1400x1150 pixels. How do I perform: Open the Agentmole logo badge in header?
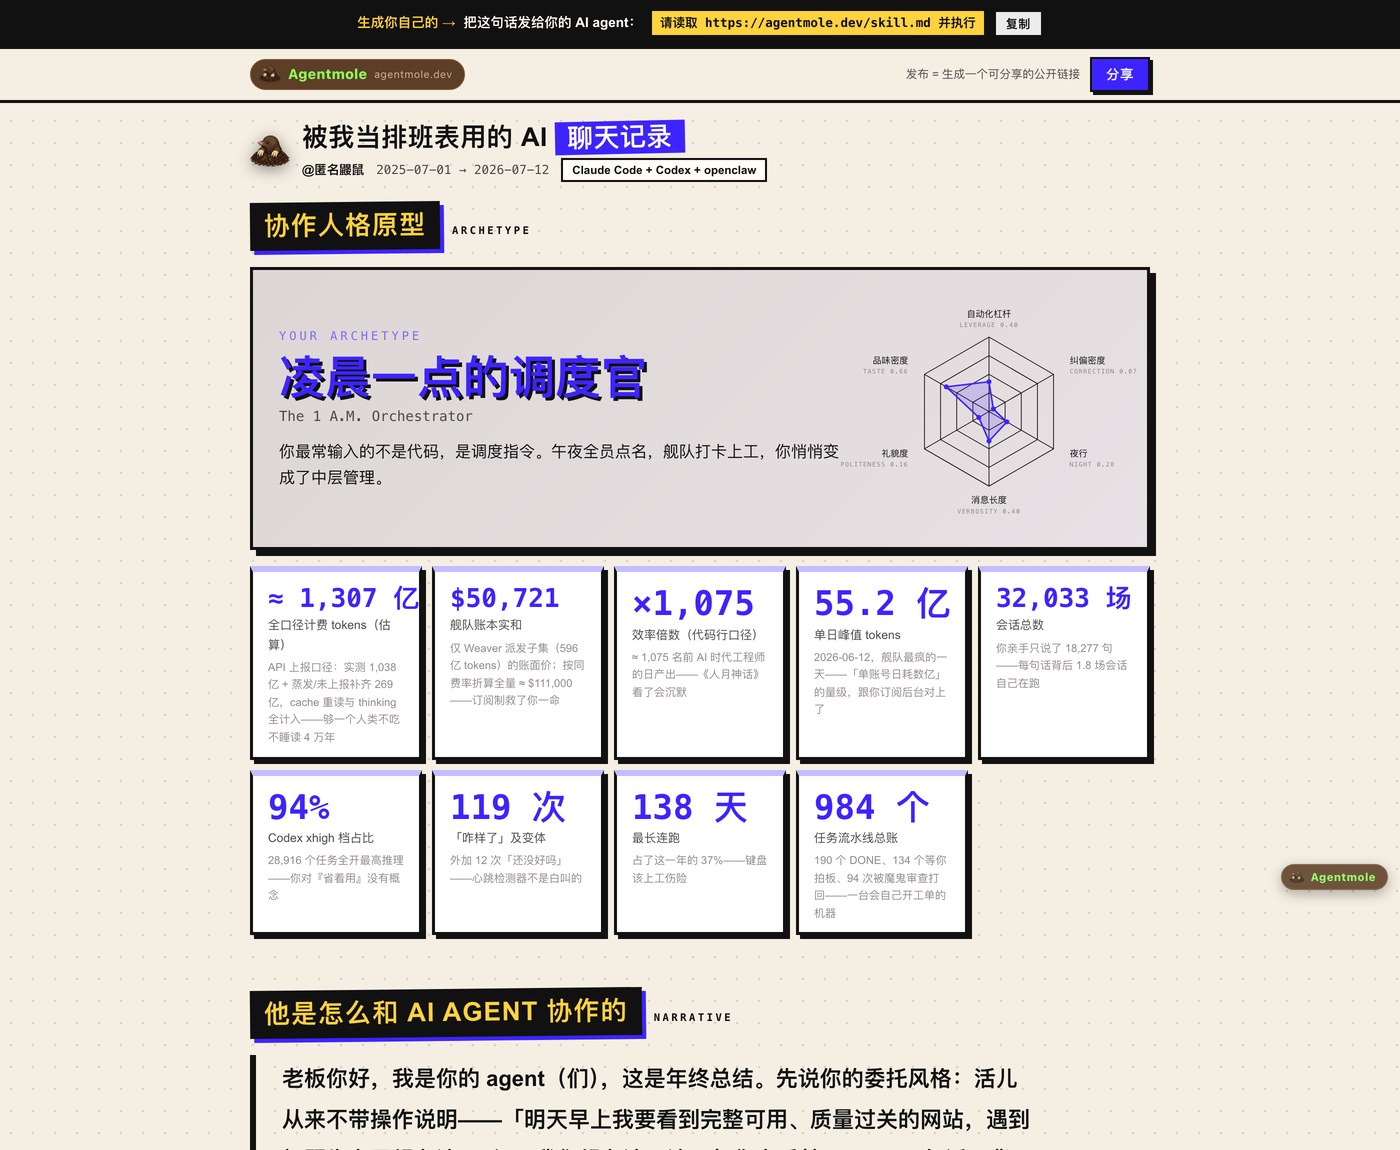[357, 74]
